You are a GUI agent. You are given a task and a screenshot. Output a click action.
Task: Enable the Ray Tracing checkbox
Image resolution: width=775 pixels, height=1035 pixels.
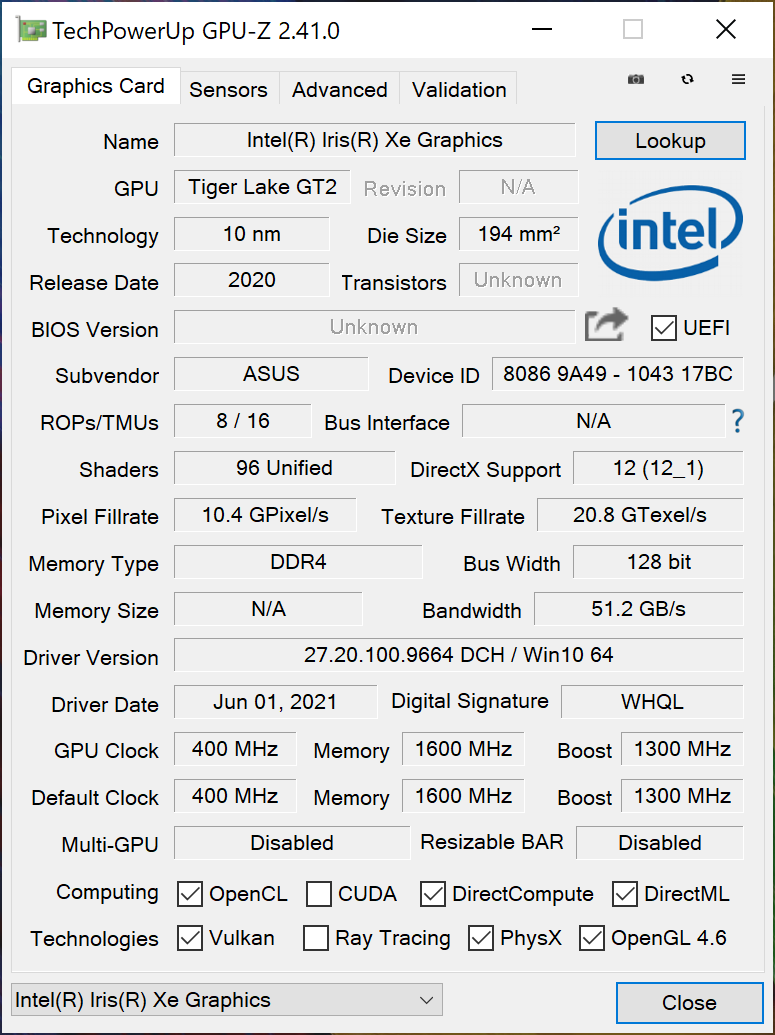pyautogui.click(x=316, y=938)
